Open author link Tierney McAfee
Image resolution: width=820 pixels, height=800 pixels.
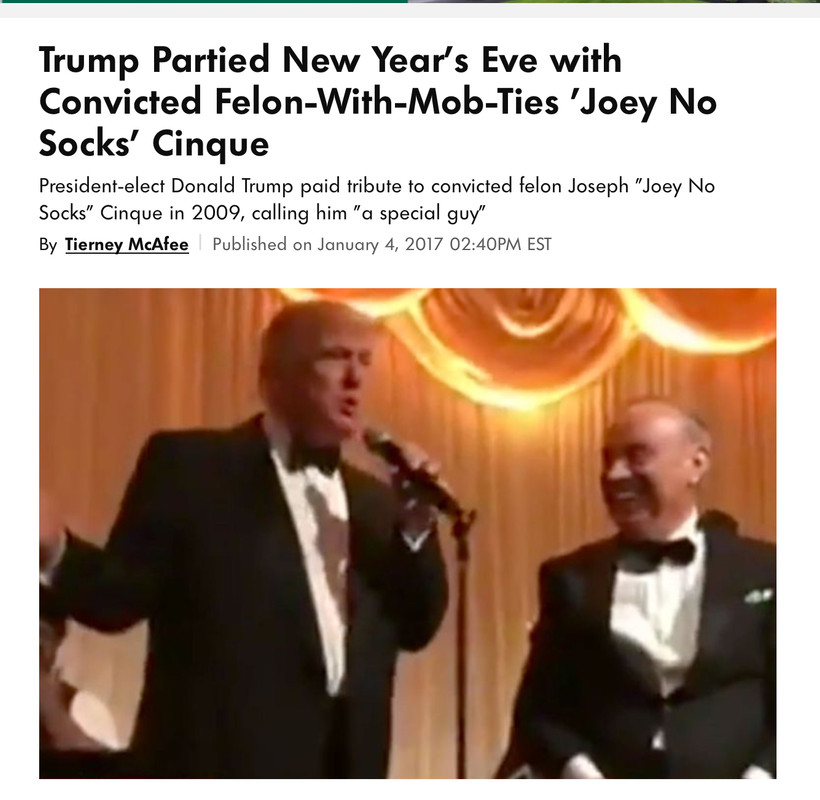tap(127, 245)
